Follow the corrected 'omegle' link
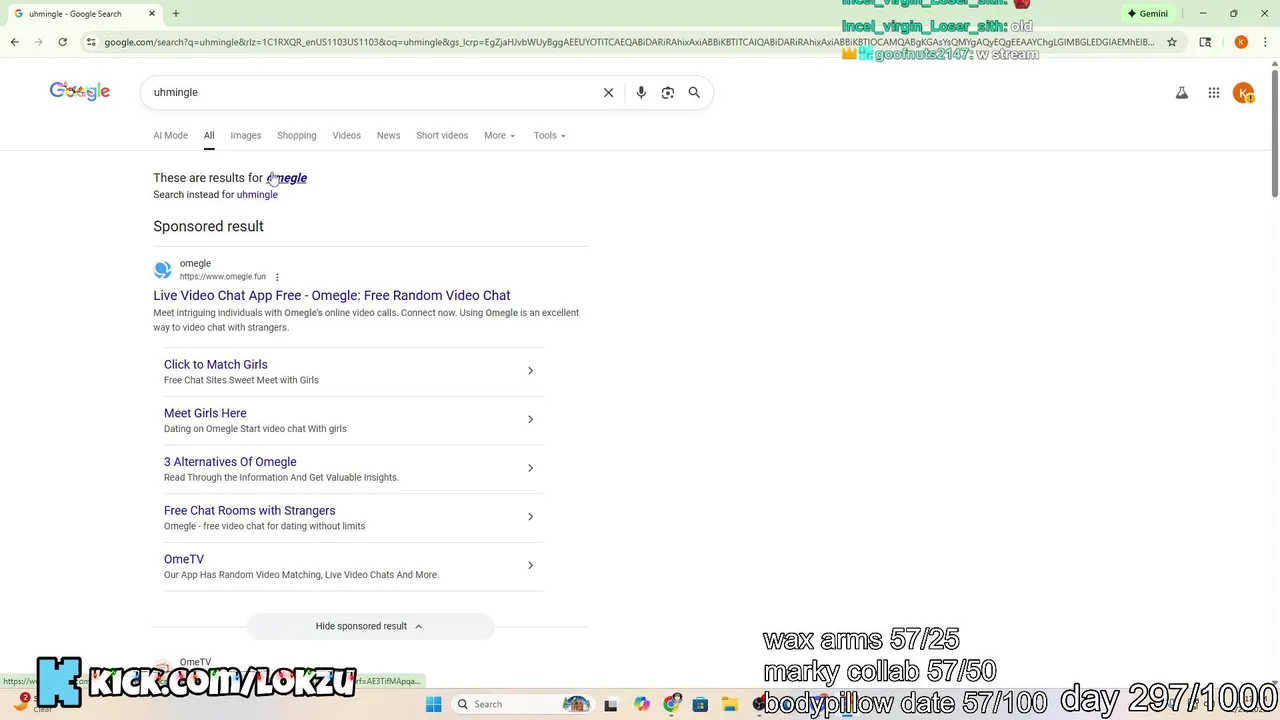1280x720 pixels. coord(287,178)
